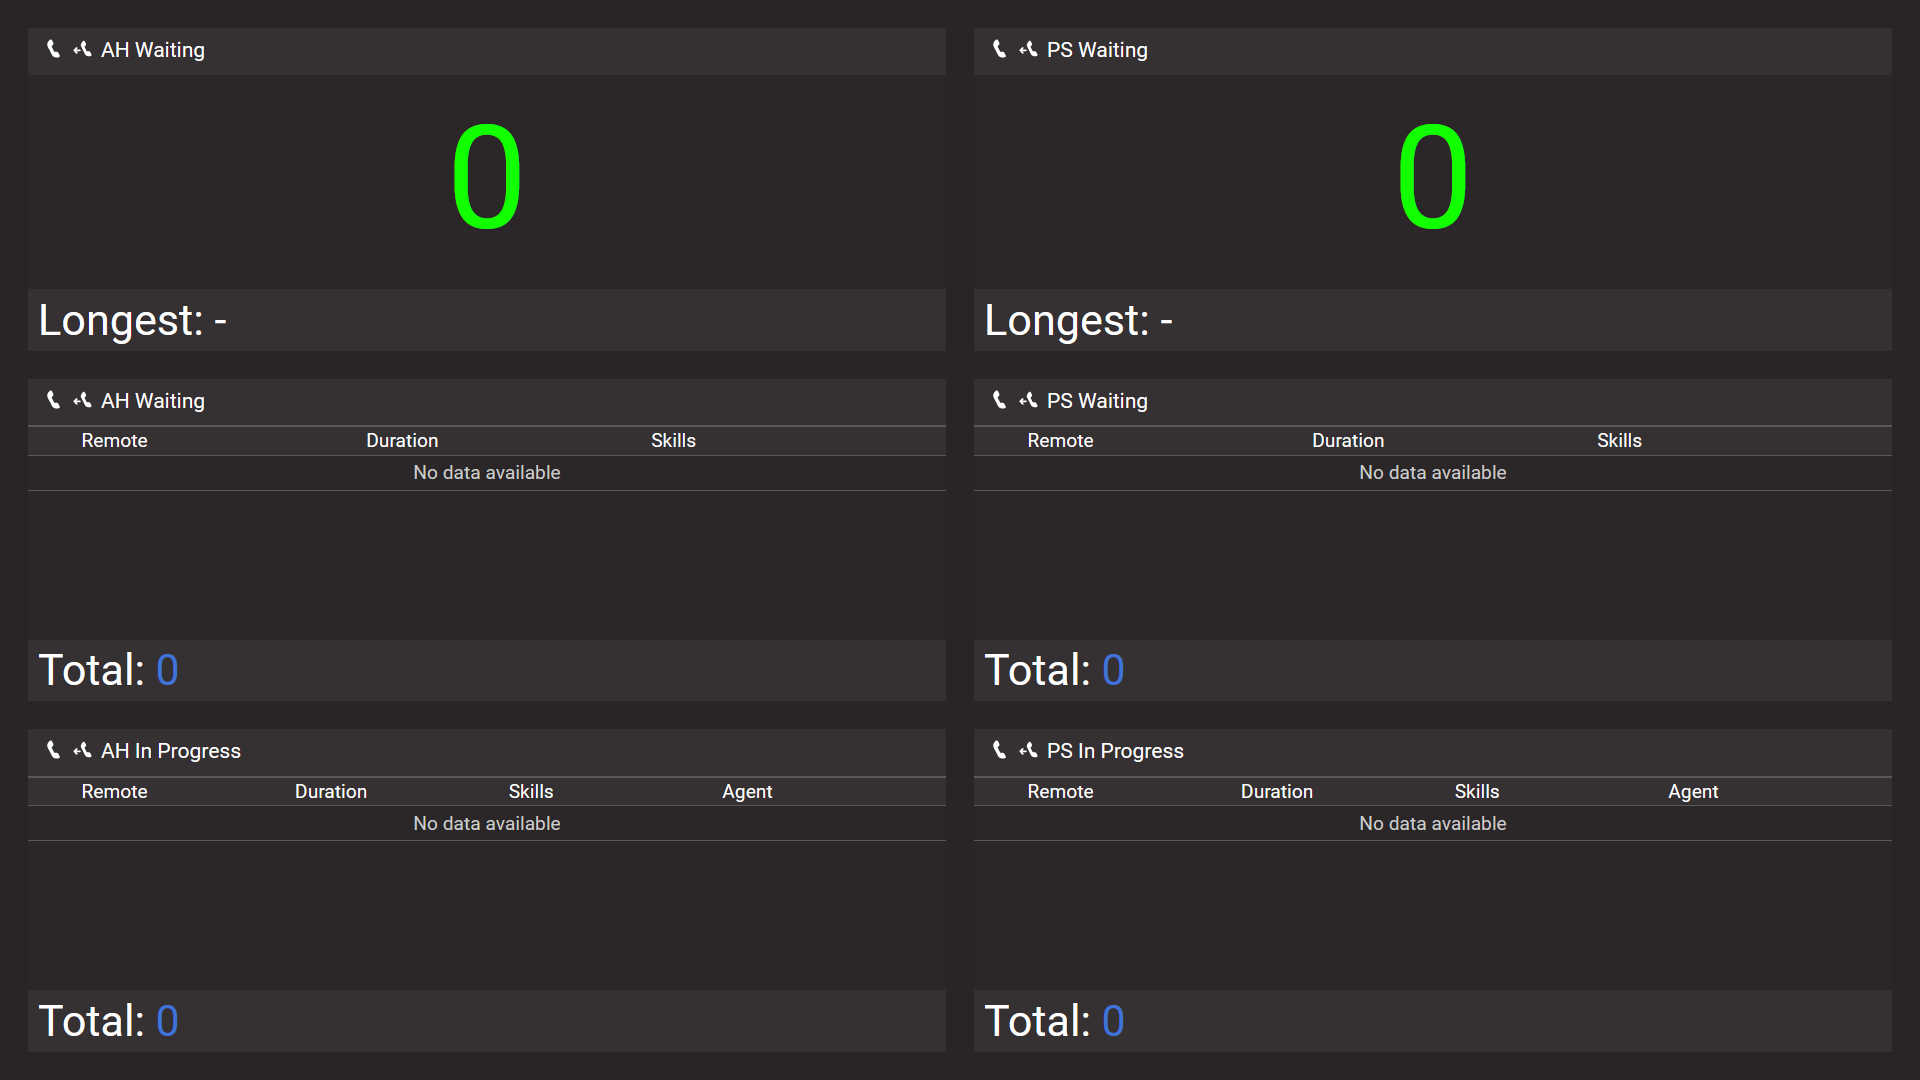Click phone icon in AH Waiting counter header
This screenshot has width=1920, height=1080.
pyautogui.click(x=54, y=49)
